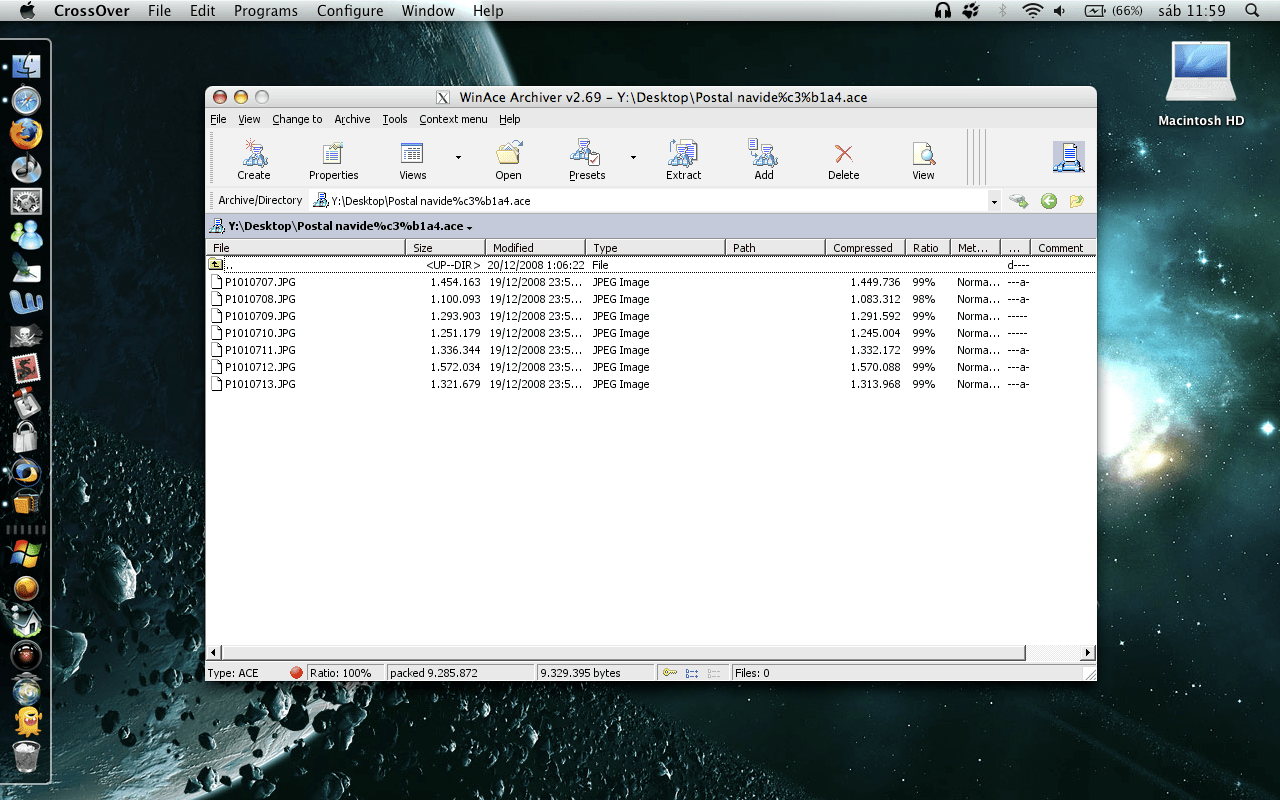Screen dimensions: 1280x800
Task: Click the greyed list icon in status bar
Action: (x=714, y=673)
